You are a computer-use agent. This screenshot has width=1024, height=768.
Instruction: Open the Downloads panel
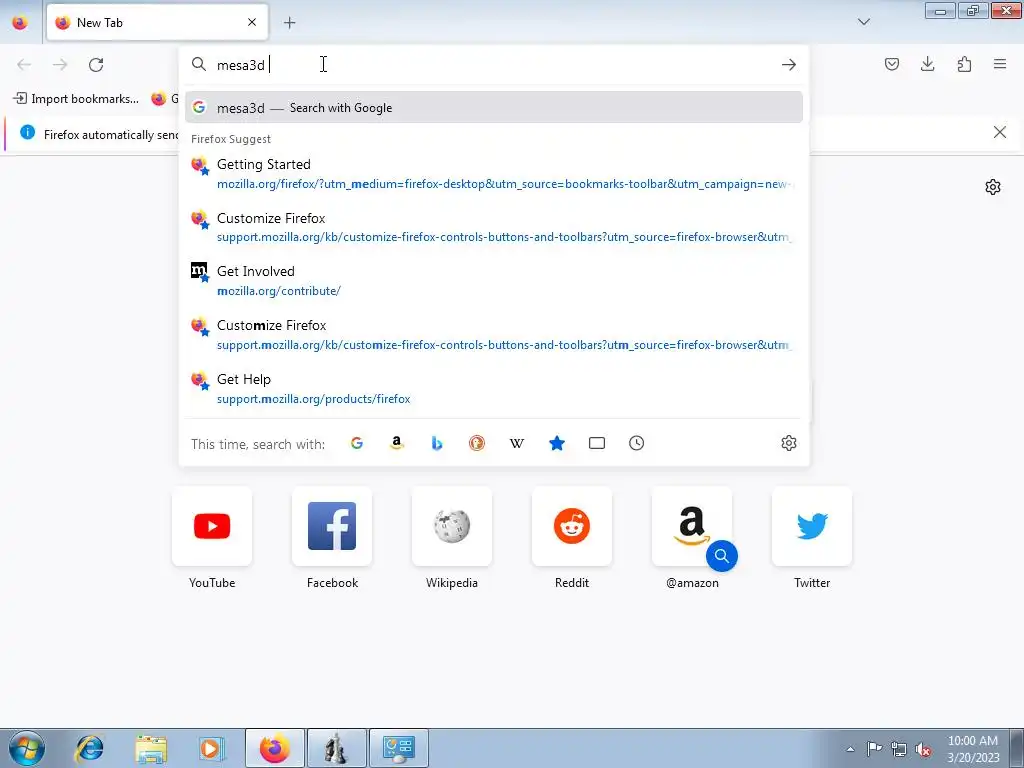pos(927,64)
